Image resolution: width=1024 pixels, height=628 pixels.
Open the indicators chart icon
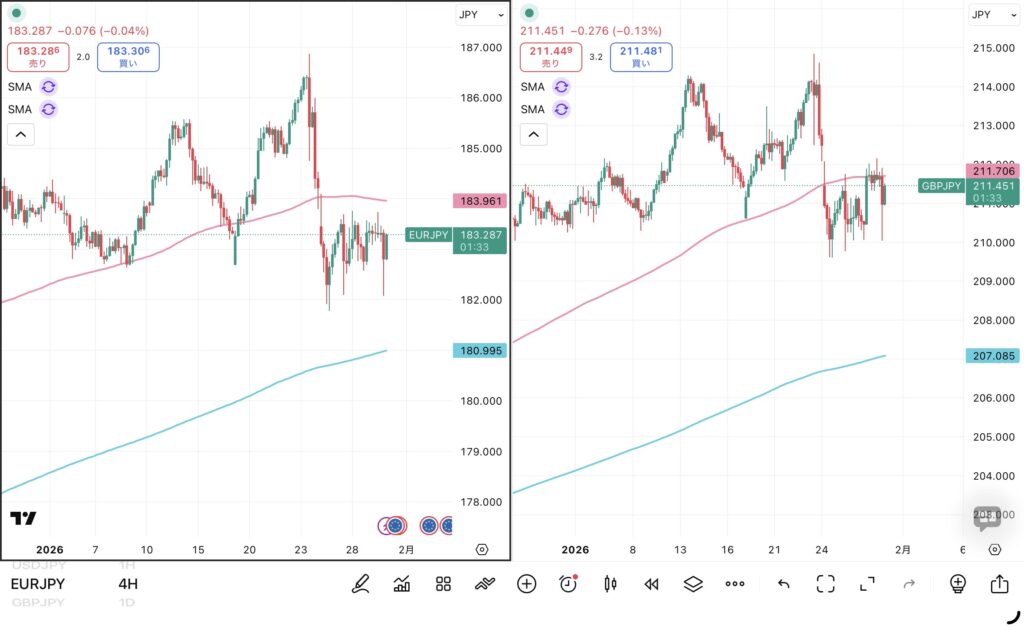pos(402,584)
